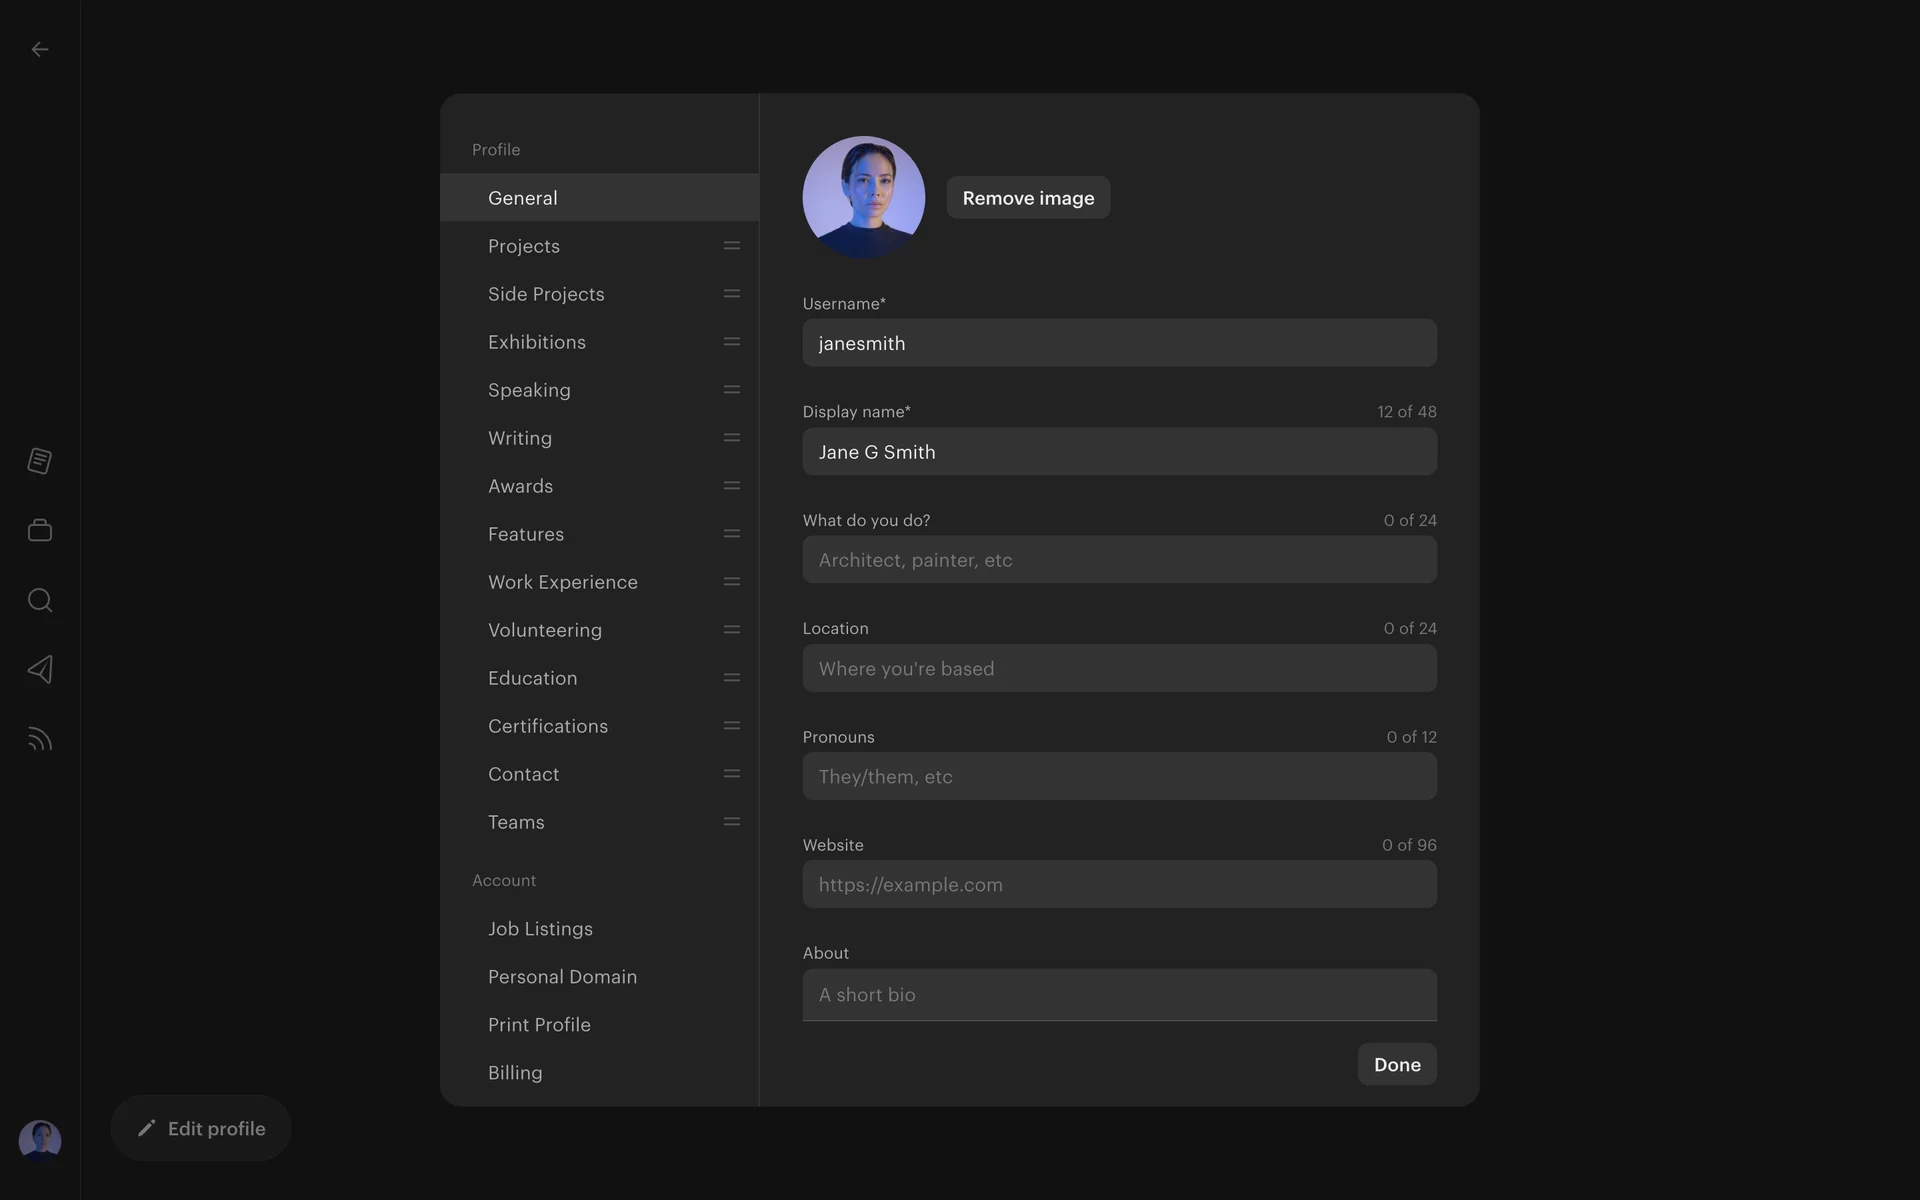Focus the Location input field

coord(1119,668)
